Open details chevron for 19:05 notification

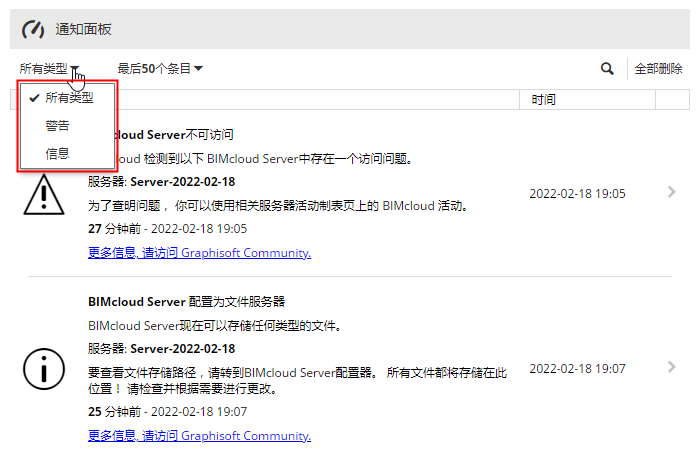click(671, 192)
